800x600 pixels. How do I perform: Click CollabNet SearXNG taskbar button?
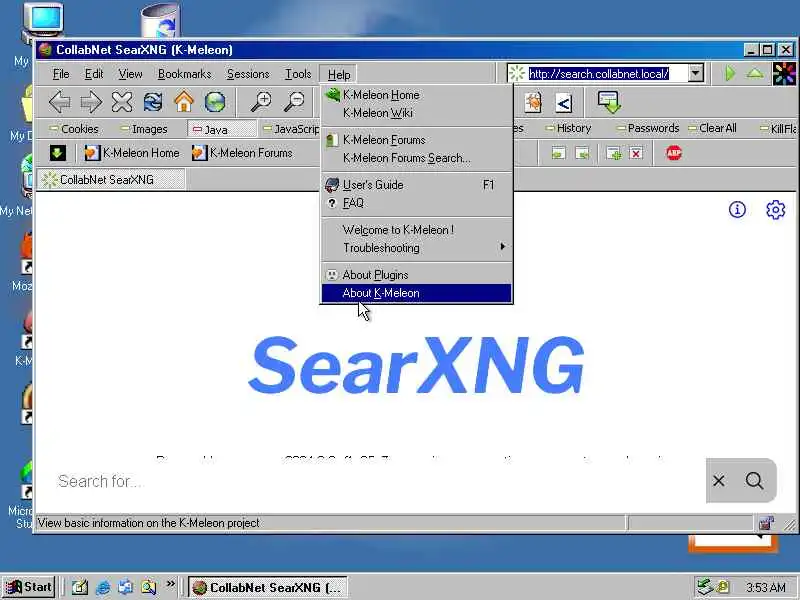coord(268,588)
